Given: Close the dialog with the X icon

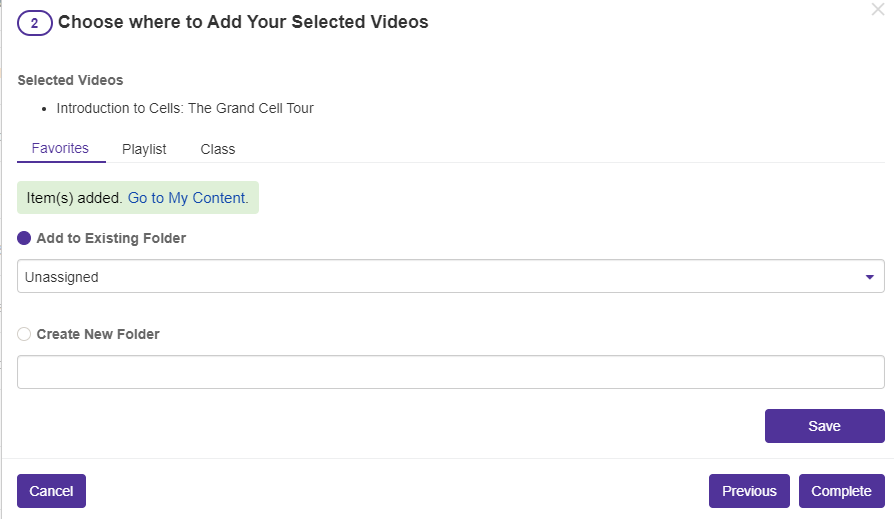Looking at the screenshot, I should click(878, 9).
